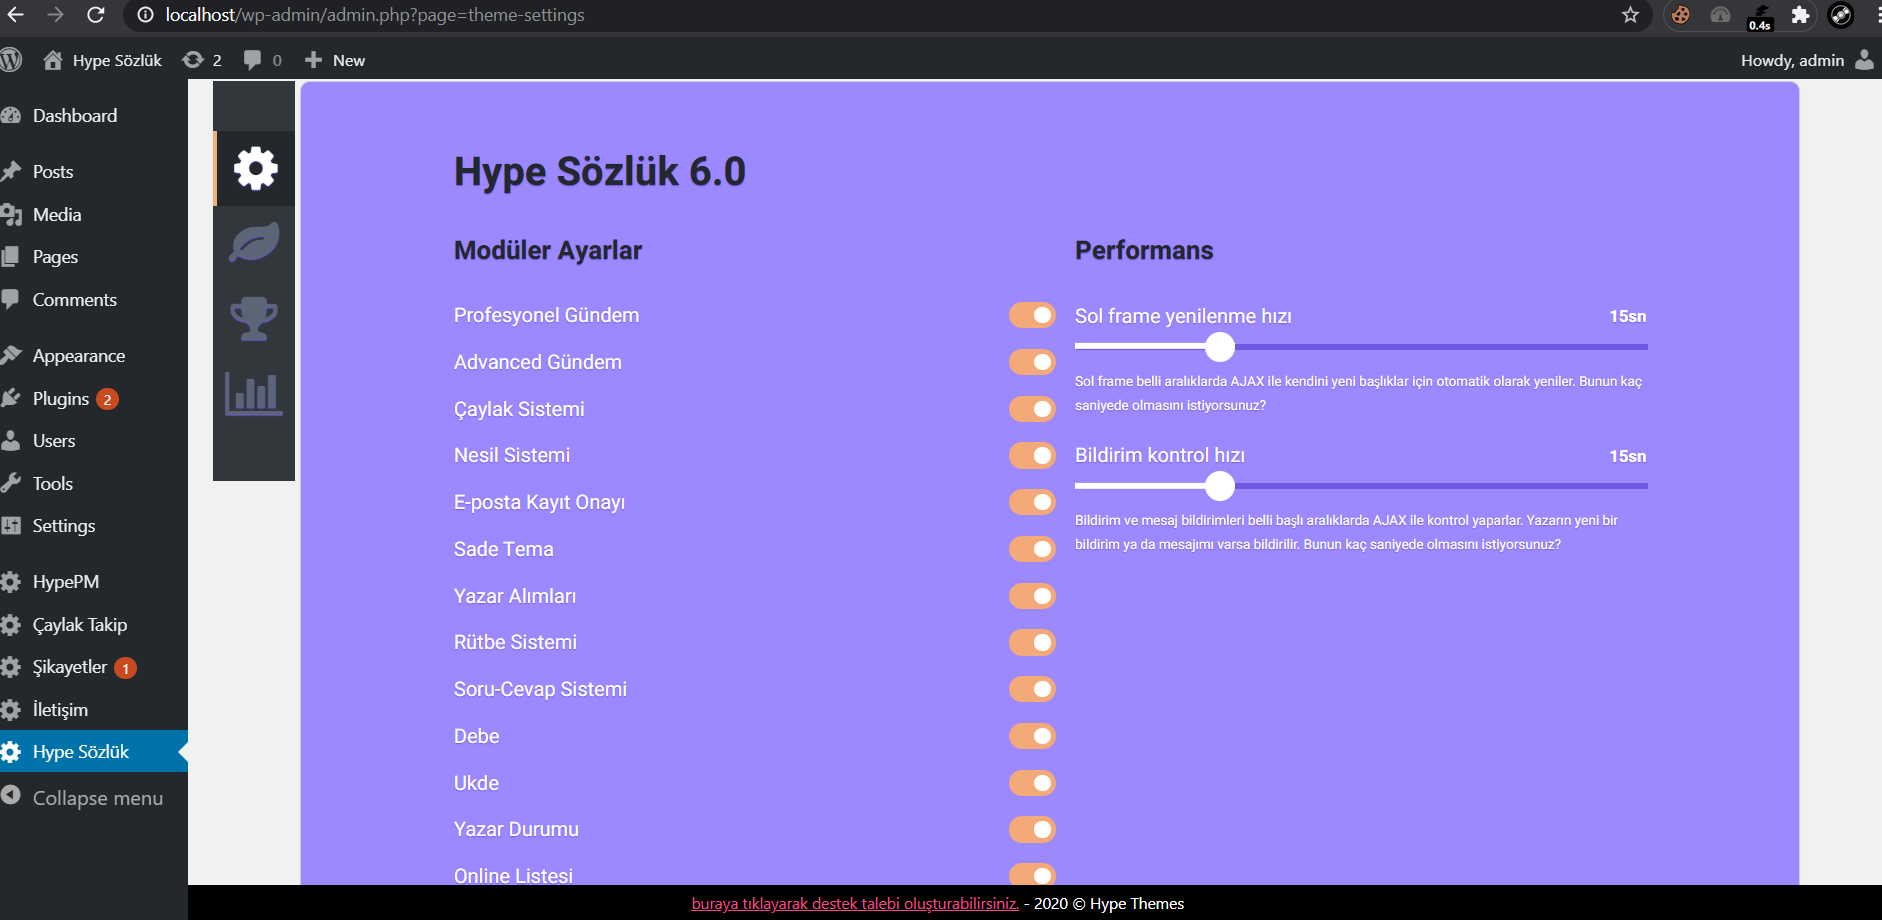Open the comments bubble icon in admin bar
Screen dimensions: 1882x920
pos(263,60)
